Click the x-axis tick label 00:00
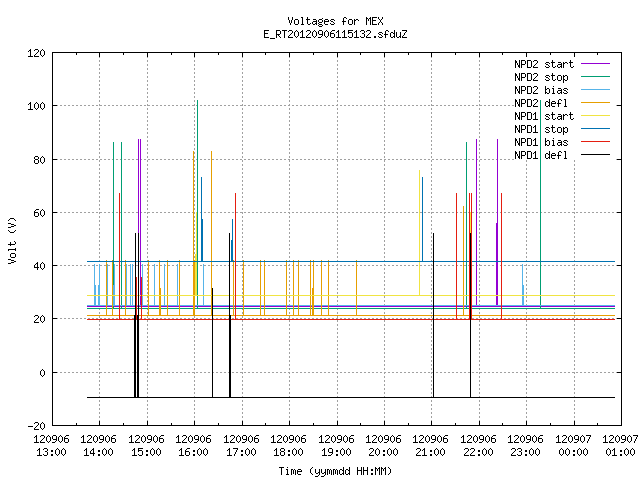The image size is (640, 480). pos(573,453)
